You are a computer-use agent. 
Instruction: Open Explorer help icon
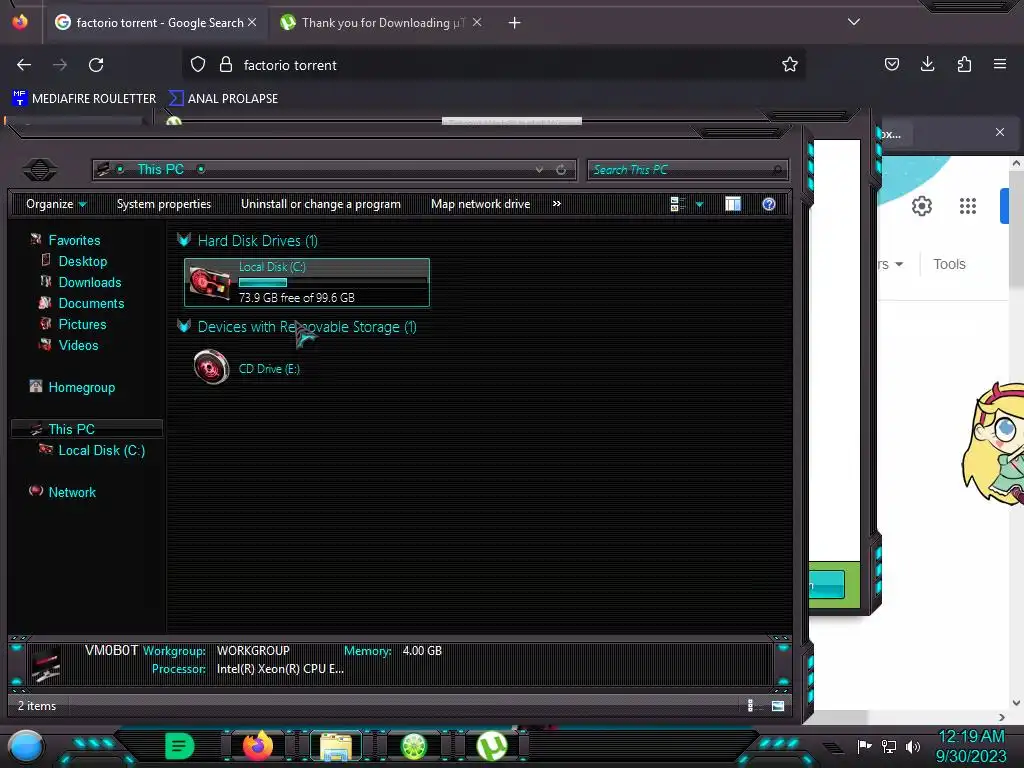click(x=769, y=204)
